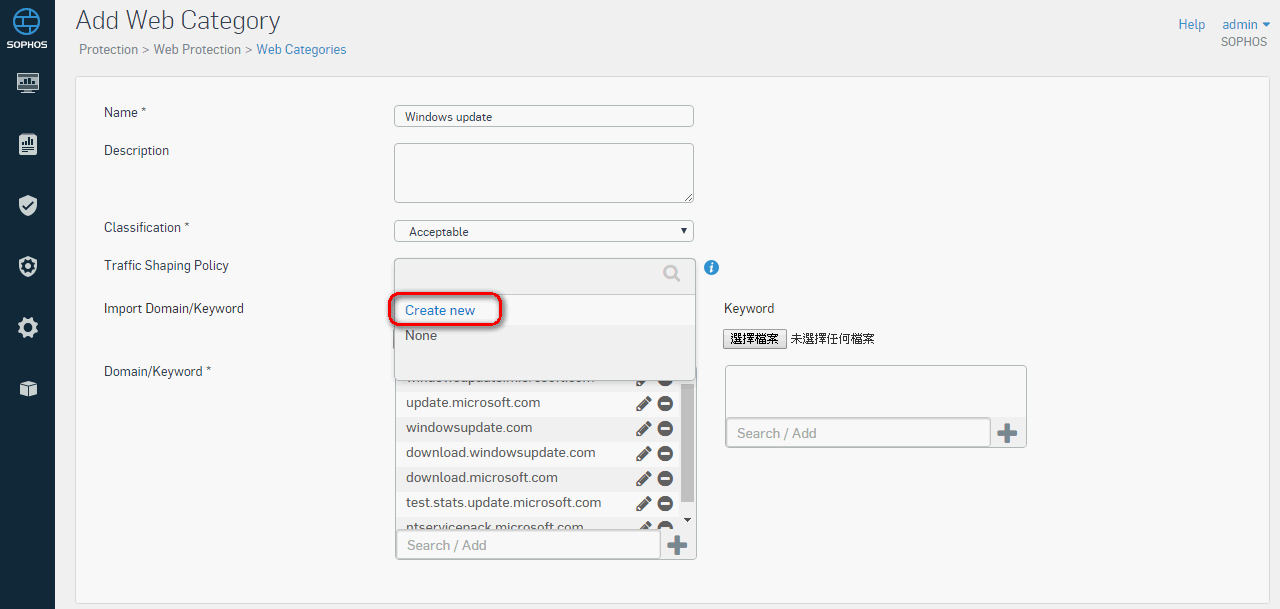The width and height of the screenshot is (1280, 609).
Task: Edit download.windowsupdate.com with pencil icon
Action: coord(644,453)
